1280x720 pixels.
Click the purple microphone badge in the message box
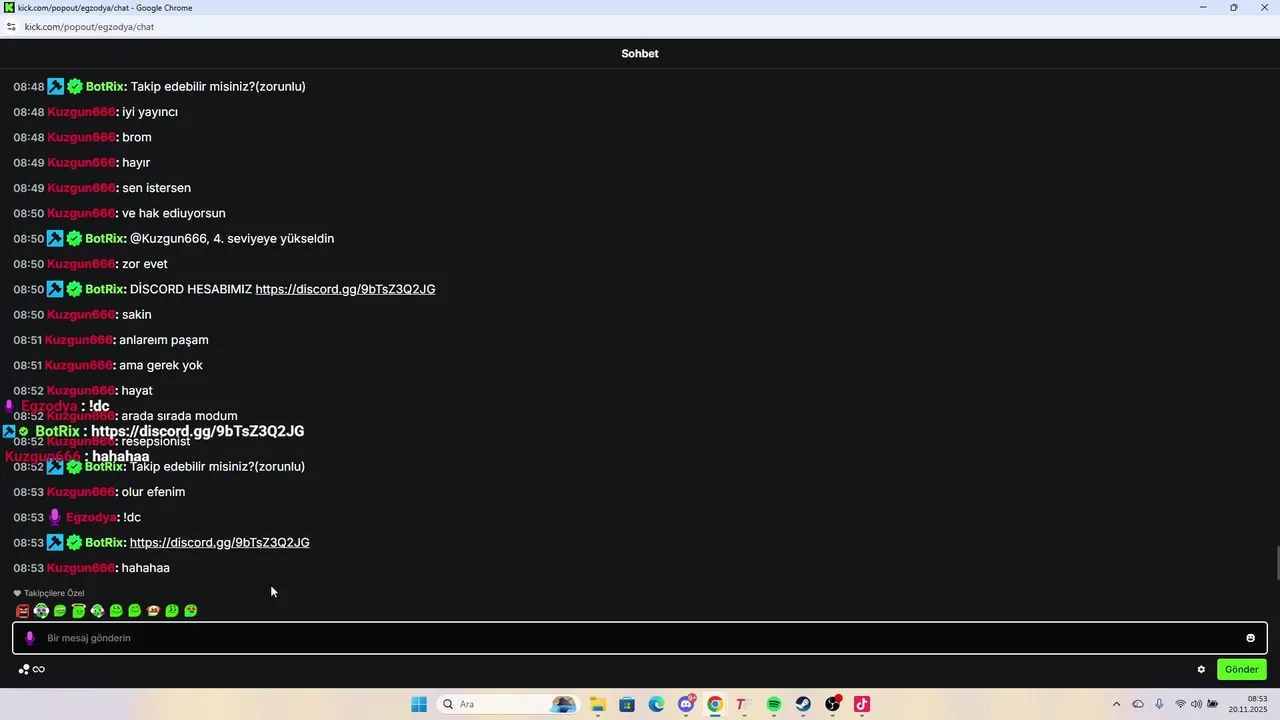(x=30, y=638)
